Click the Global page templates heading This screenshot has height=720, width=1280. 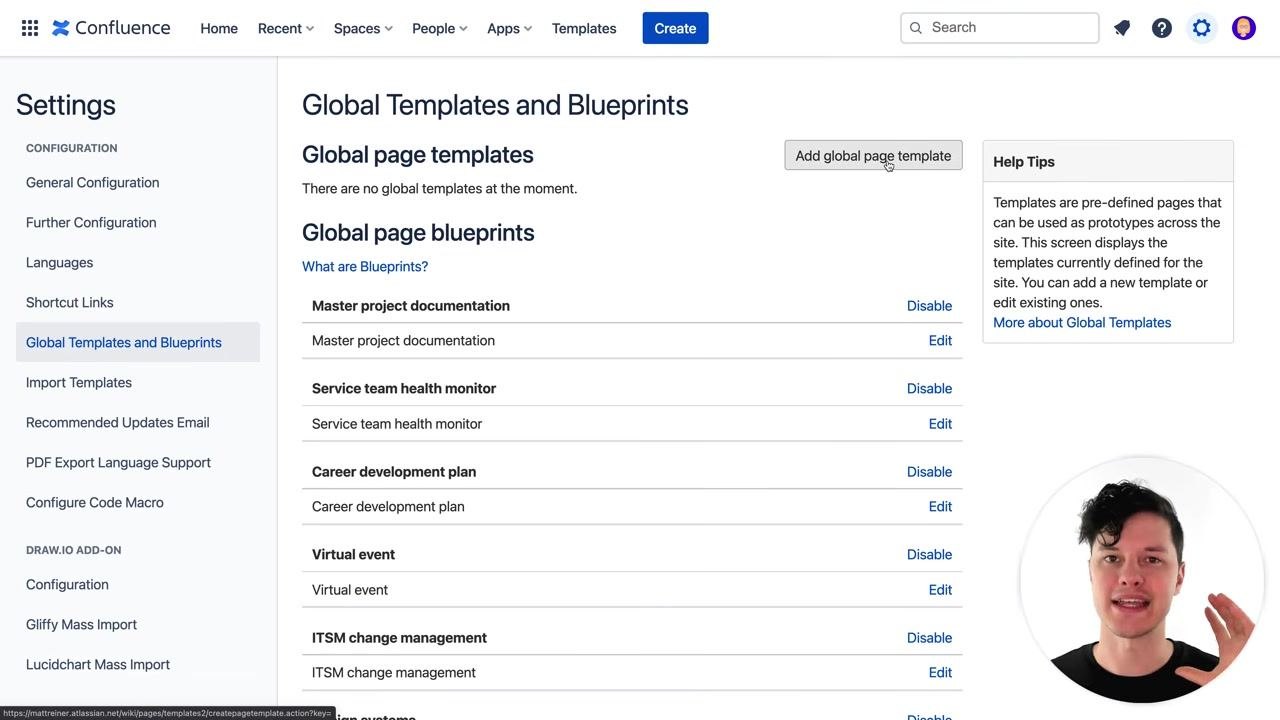(x=418, y=154)
